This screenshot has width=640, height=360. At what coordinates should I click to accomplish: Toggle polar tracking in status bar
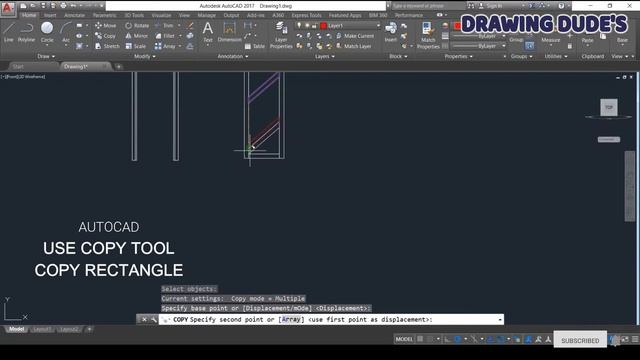coord(458,339)
